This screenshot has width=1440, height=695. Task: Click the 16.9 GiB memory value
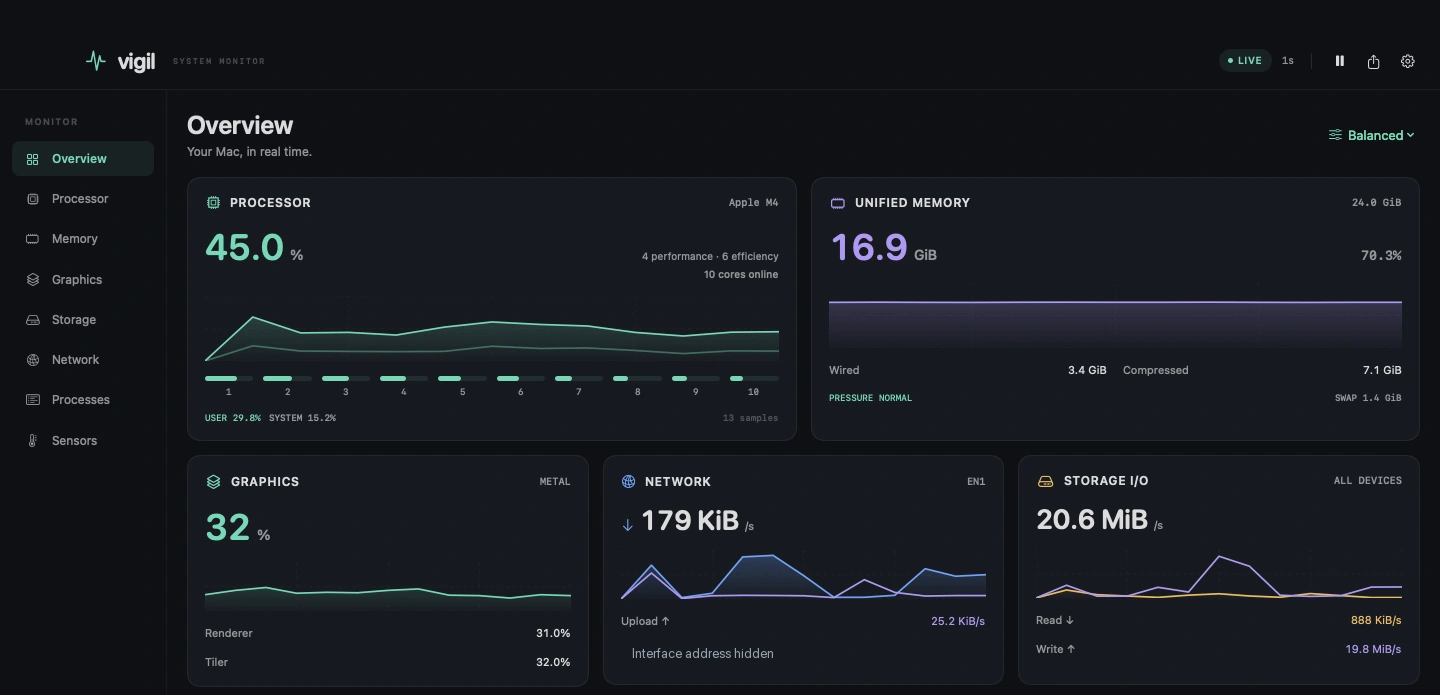coord(884,247)
